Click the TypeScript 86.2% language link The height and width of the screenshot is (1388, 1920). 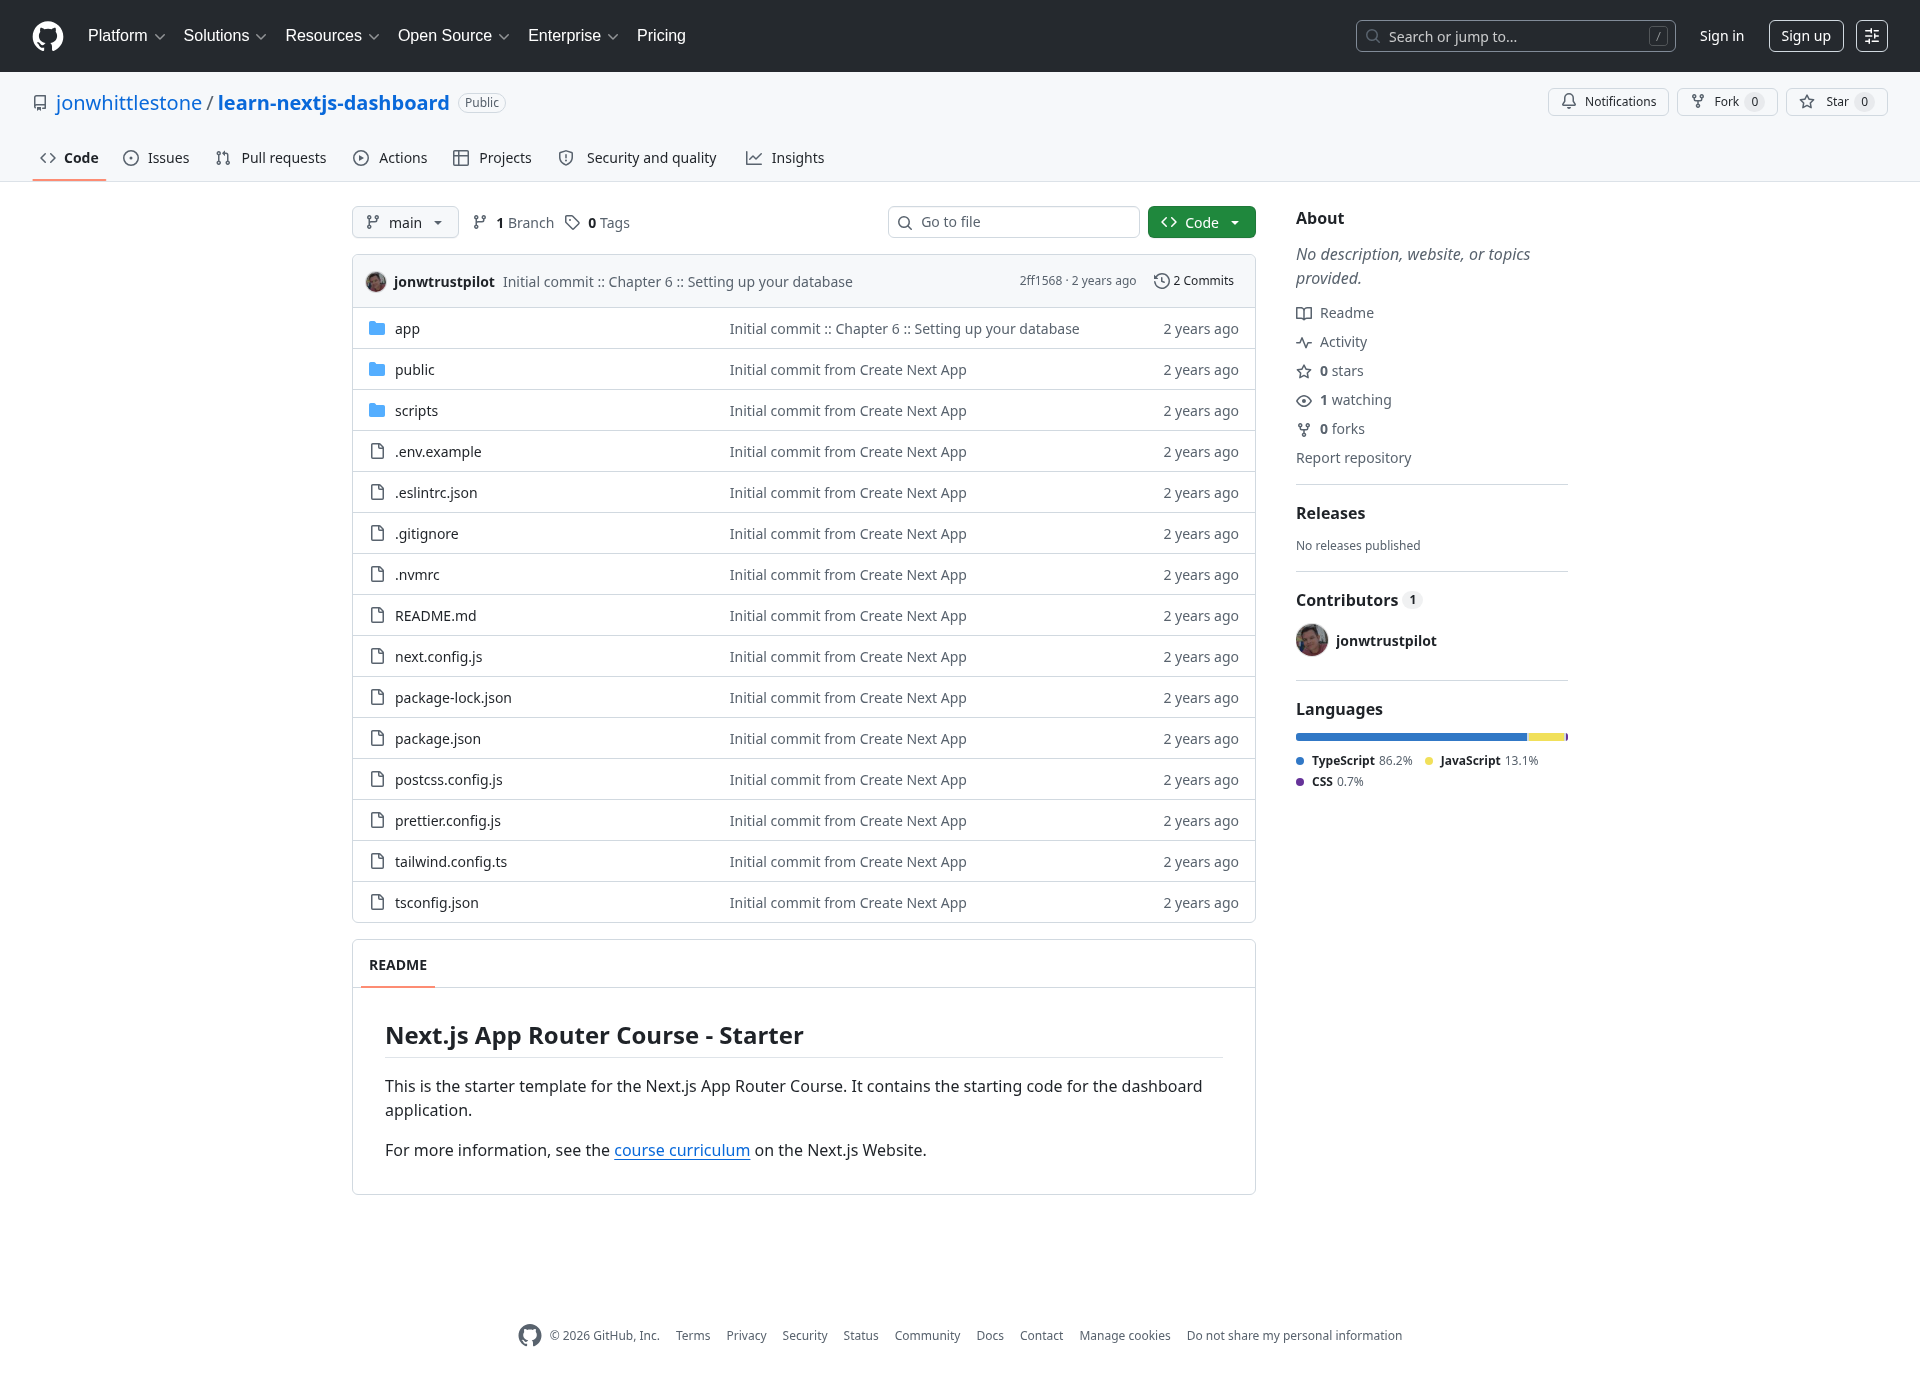click(1355, 761)
